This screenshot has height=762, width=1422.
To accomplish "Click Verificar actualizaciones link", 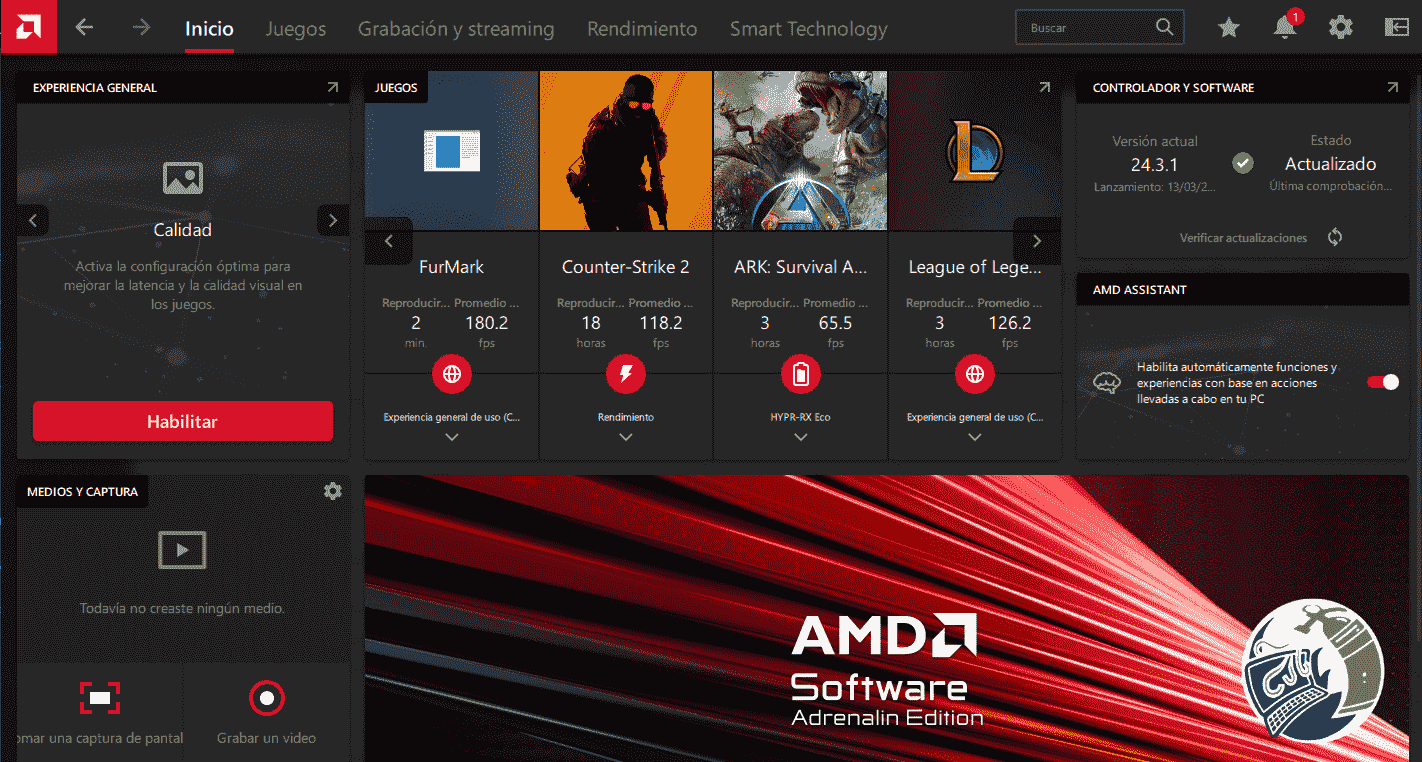I will coord(1243,238).
